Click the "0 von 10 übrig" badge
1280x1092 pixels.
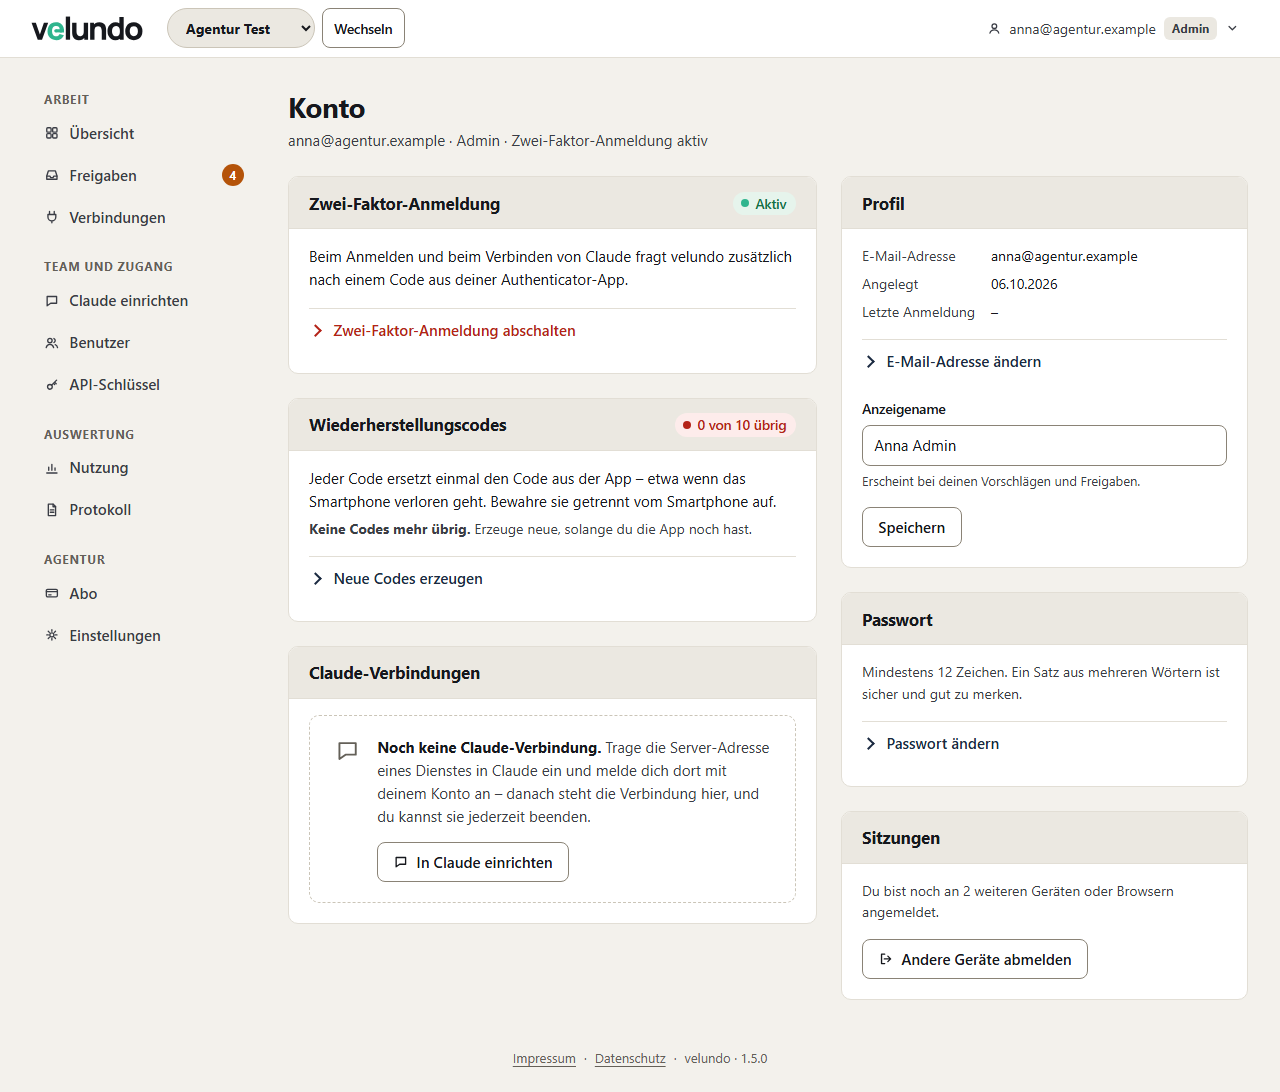(x=735, y=425)
